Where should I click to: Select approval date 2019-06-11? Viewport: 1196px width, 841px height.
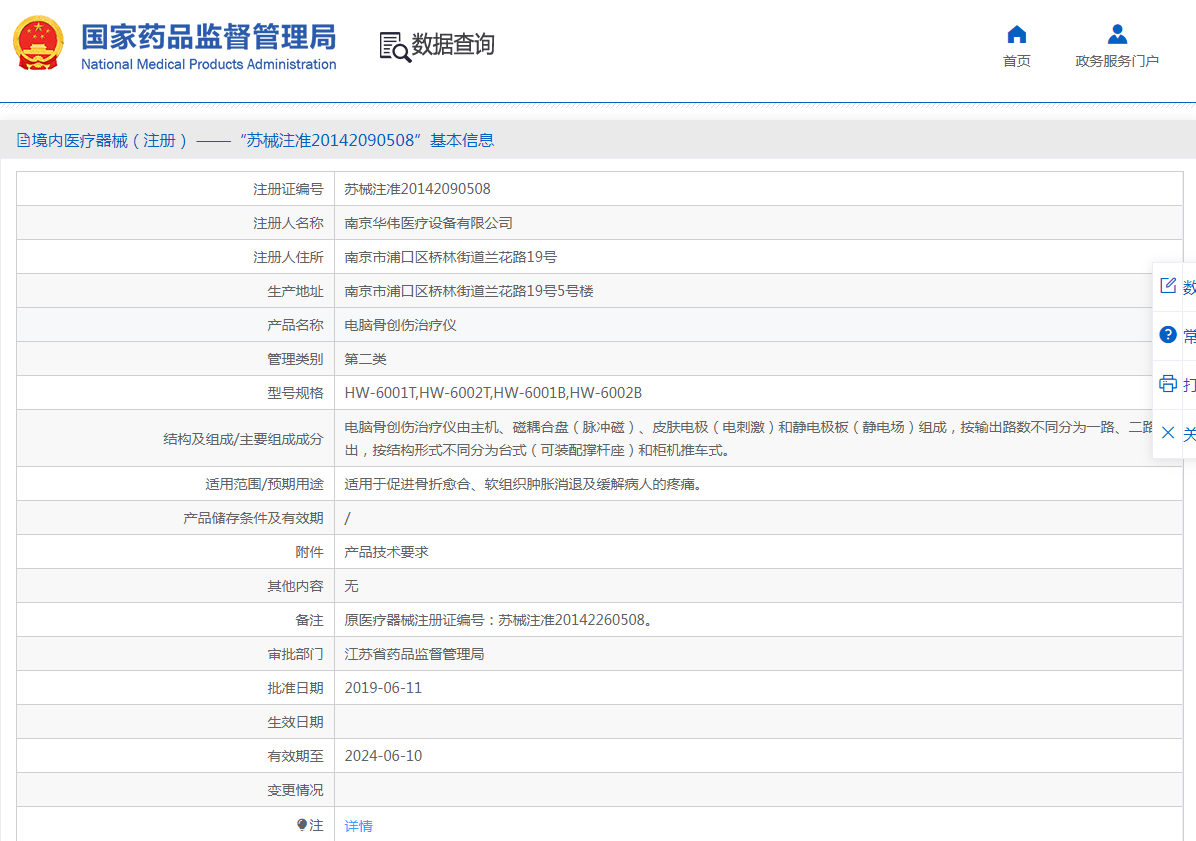383,688
